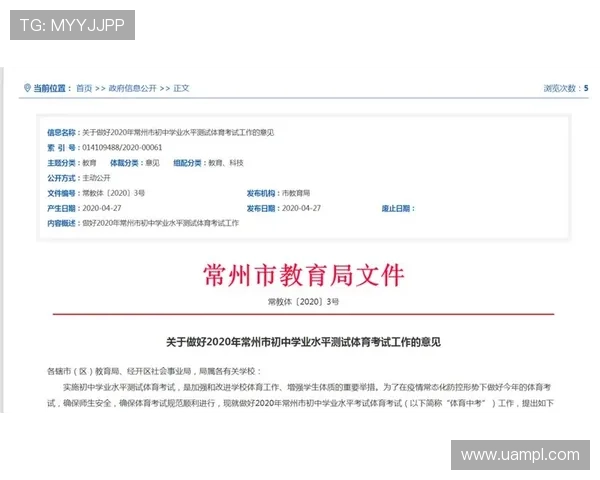Click the 发布机构 value 市教育局

(296, 193)
